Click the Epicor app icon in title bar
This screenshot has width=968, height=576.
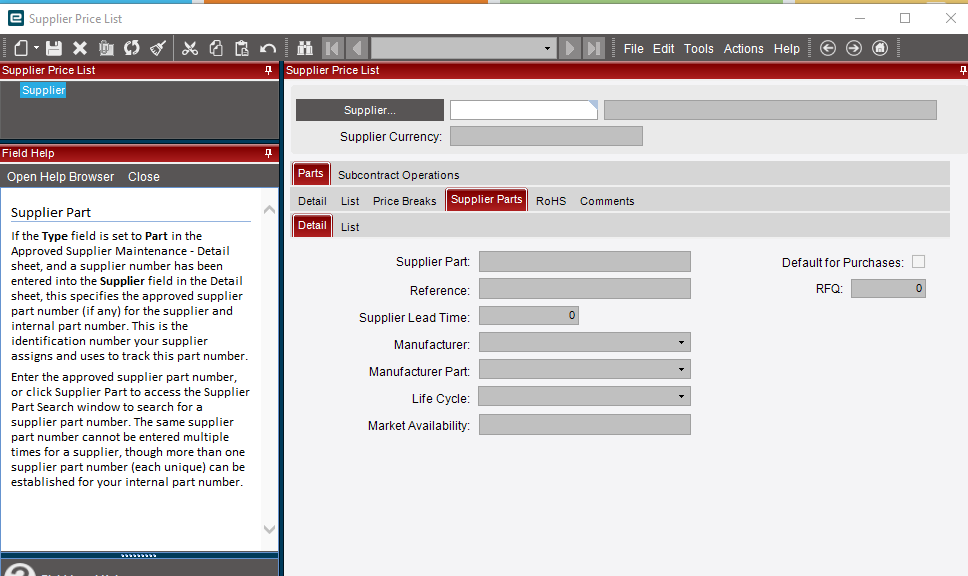(15, 19)
